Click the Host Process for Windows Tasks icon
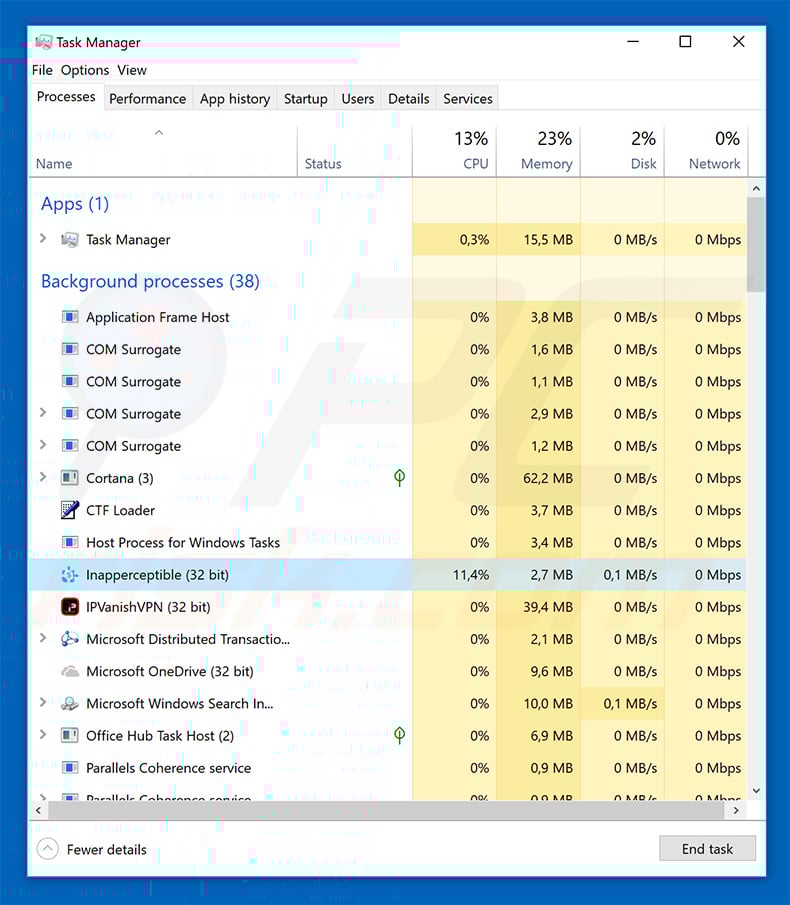The image size is (790, 905). pyautogui.click(x=70, y=543)
